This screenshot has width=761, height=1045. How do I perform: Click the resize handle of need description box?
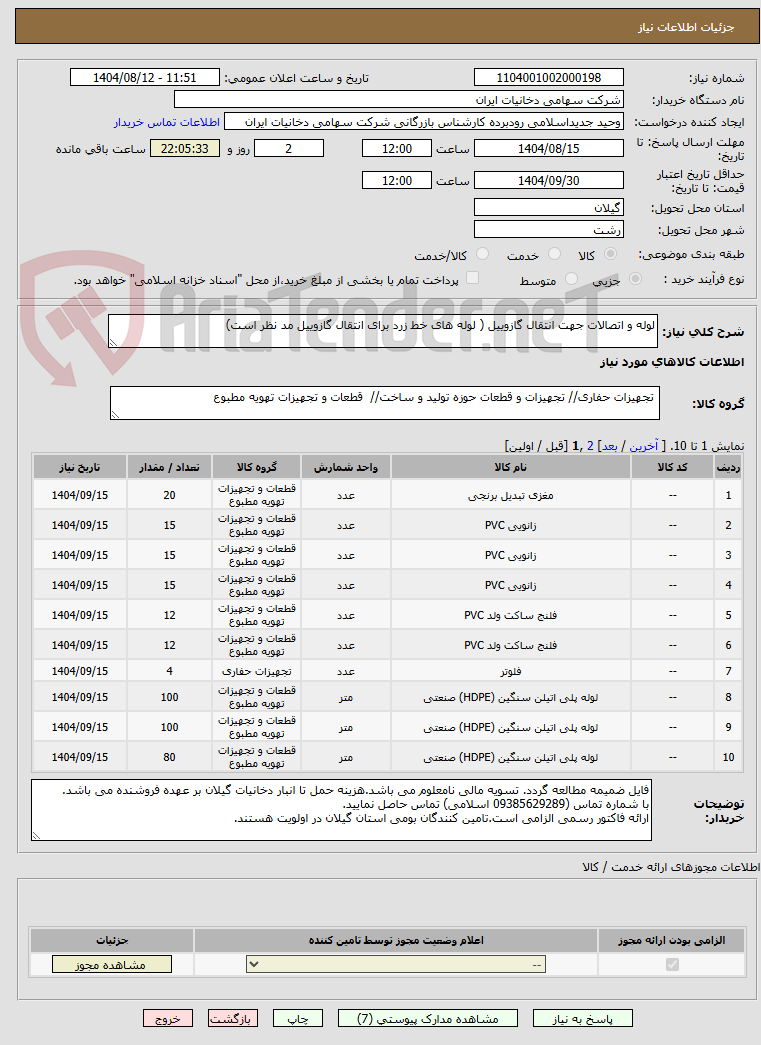(x=113, y=343)
